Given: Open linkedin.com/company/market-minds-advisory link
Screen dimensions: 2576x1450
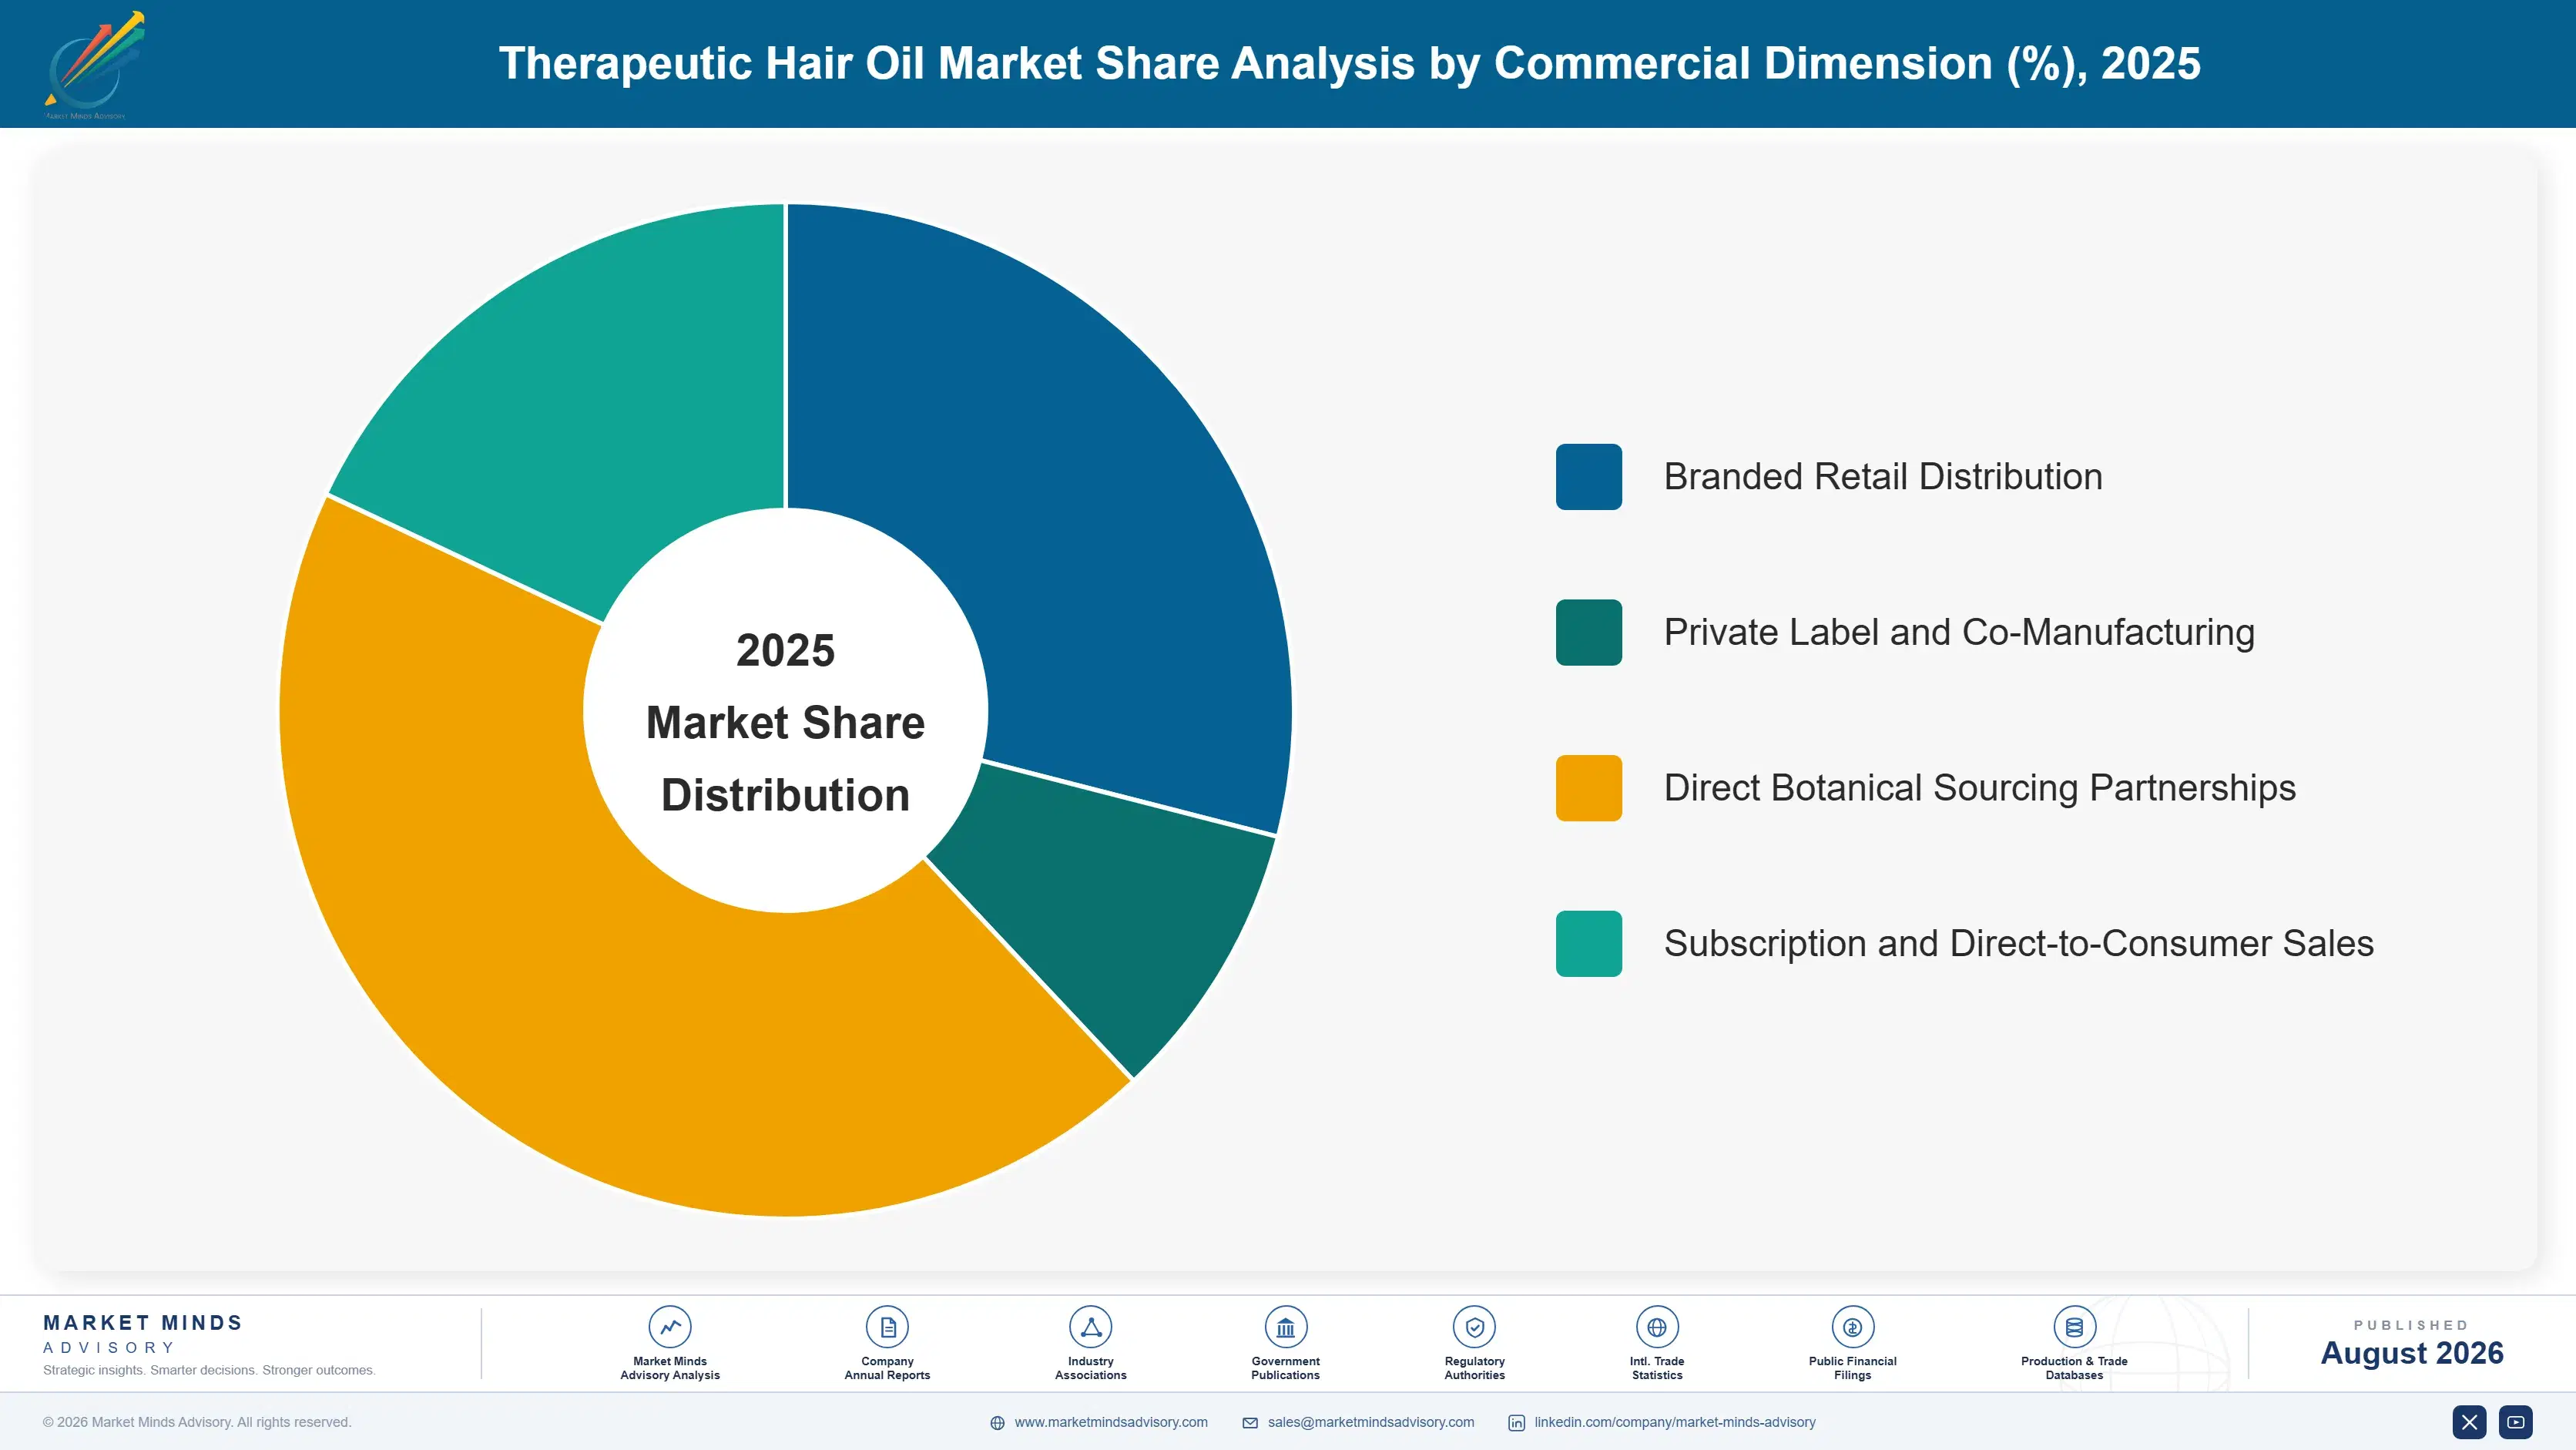Looking at the screenshot, I should click(1675, 1422).
